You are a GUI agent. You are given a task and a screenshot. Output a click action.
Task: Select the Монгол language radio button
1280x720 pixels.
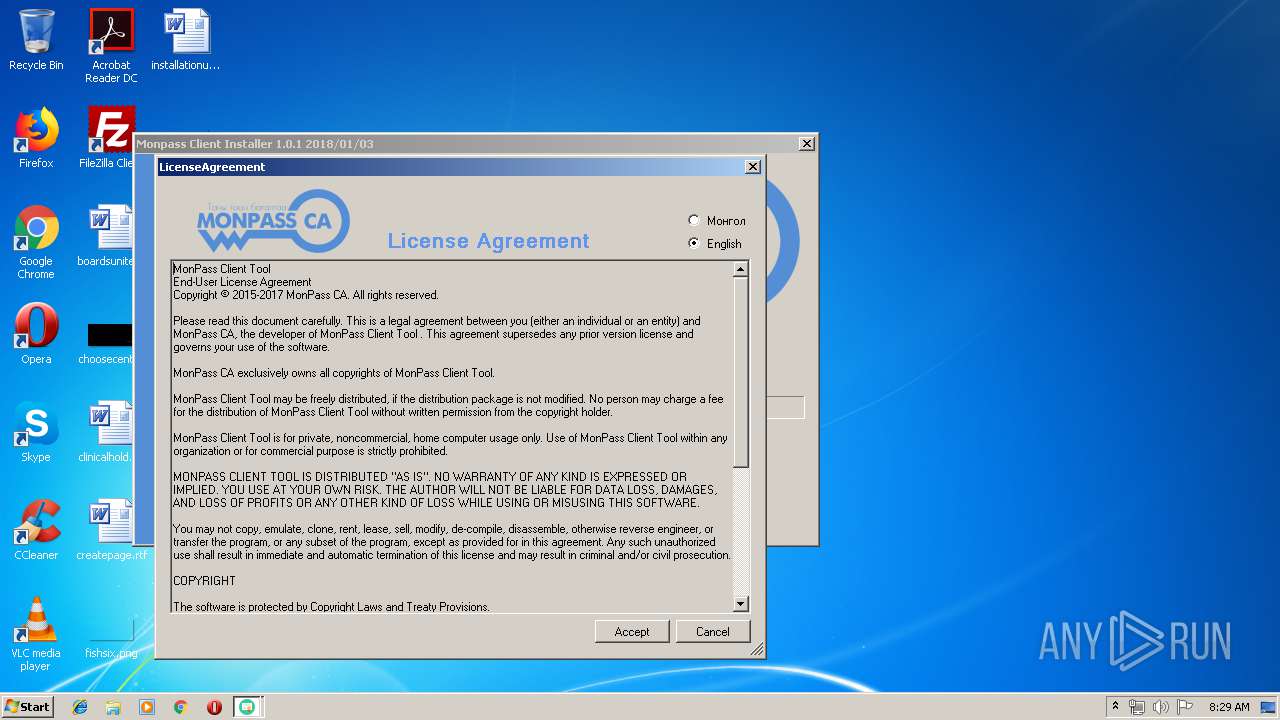tap(694, 220)
